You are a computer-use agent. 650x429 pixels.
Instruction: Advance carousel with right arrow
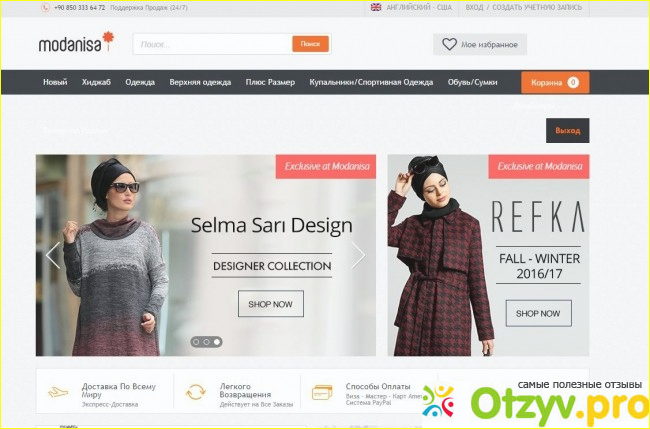coord(358,255)
